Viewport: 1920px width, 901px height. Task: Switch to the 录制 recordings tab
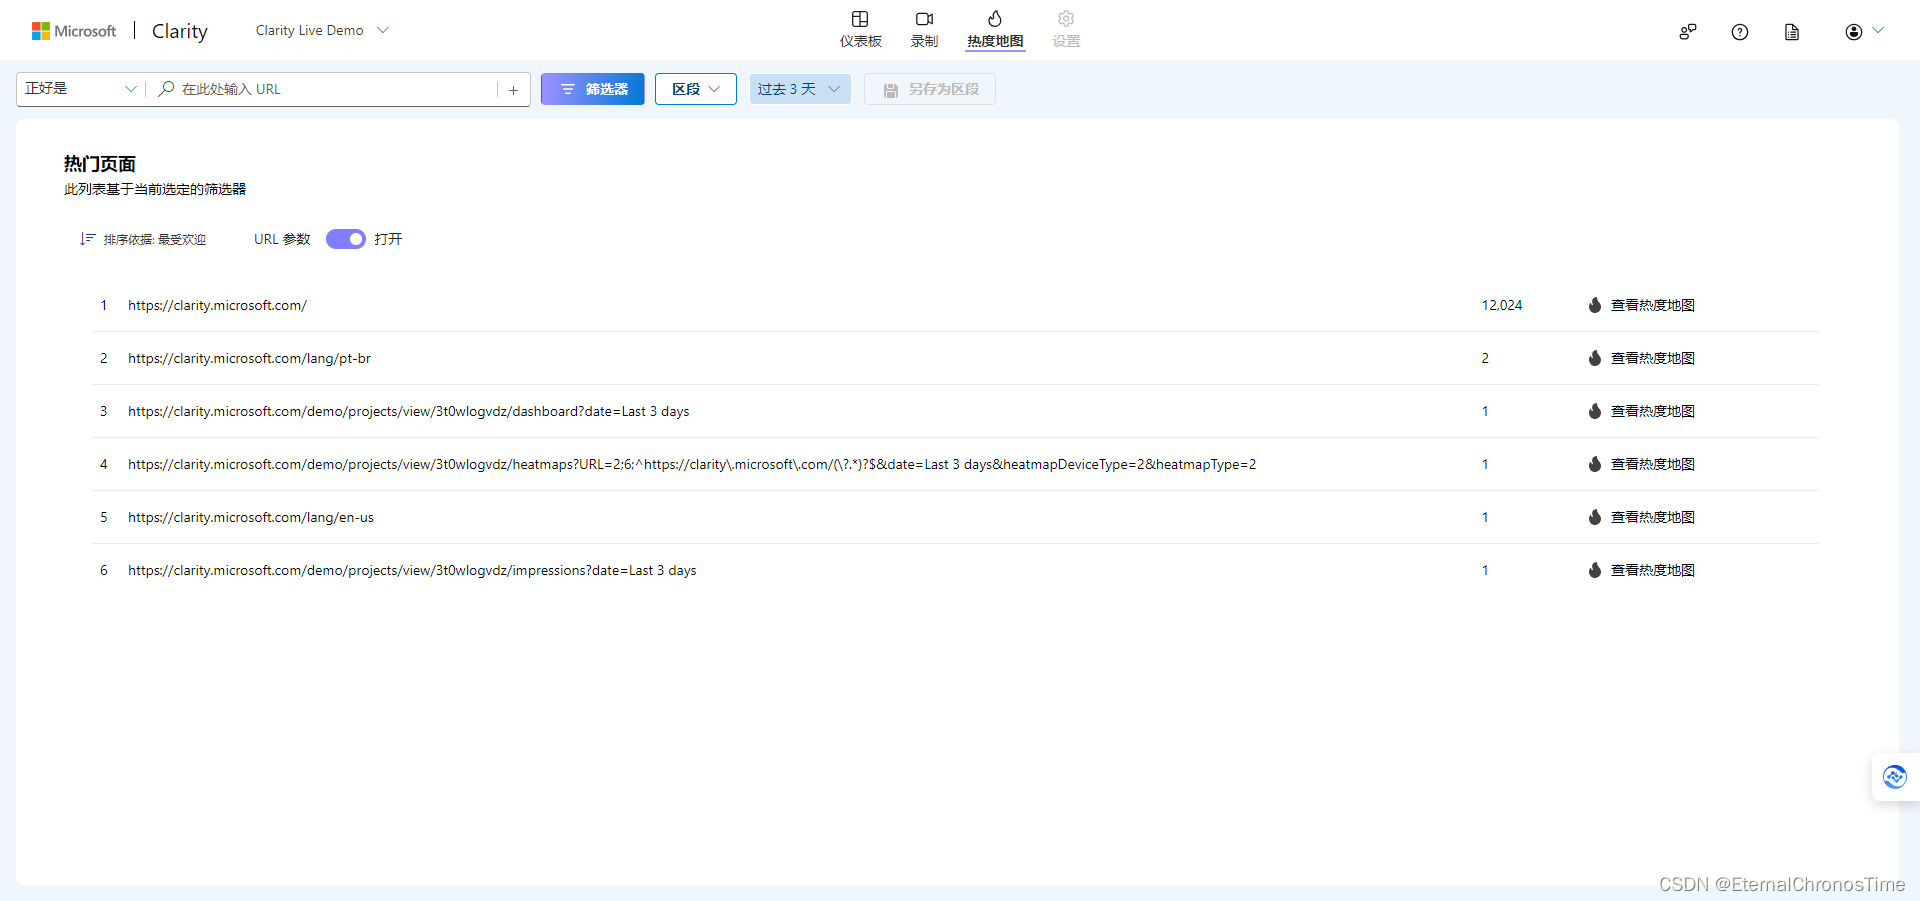[924, 29]
